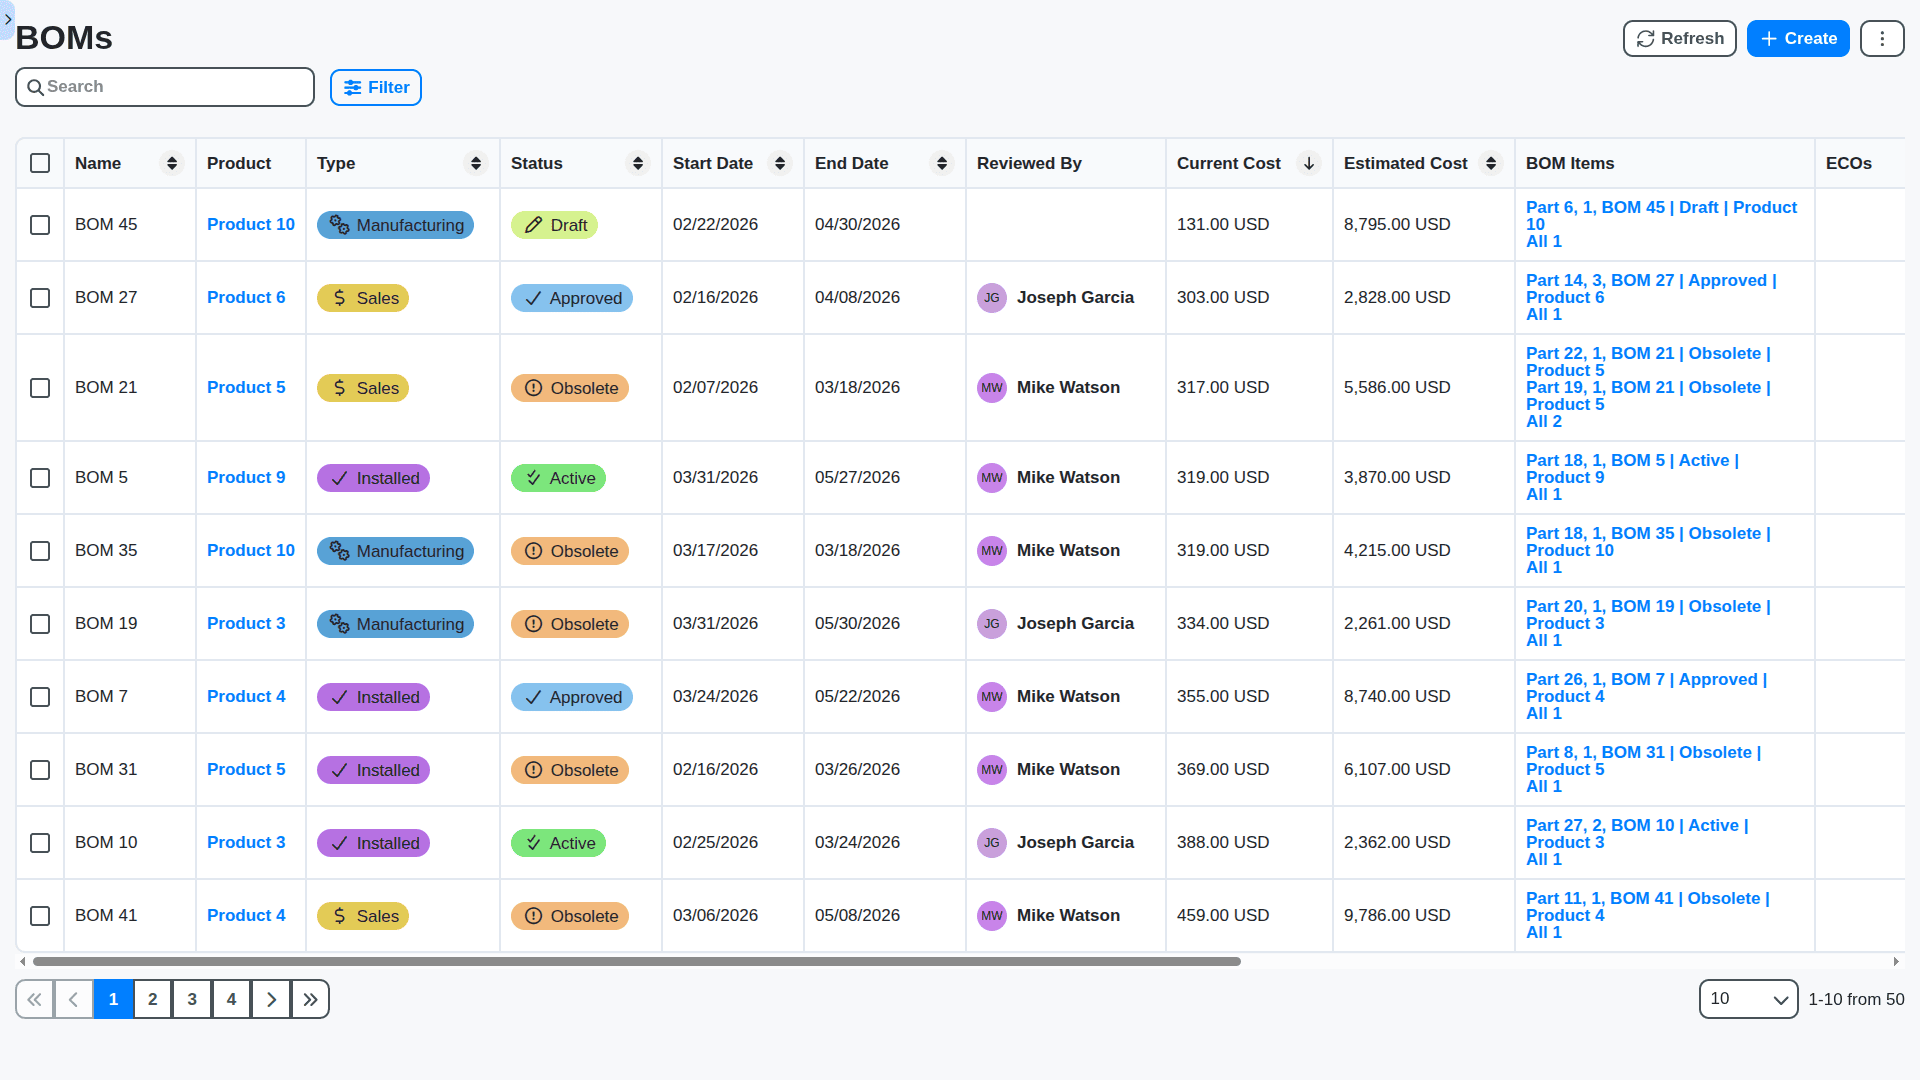Switch to page 2

point(152,999)
